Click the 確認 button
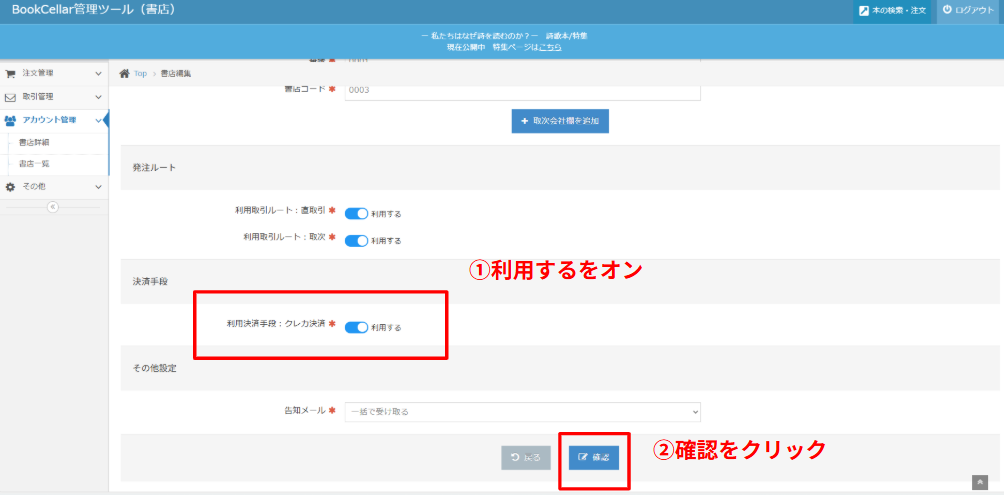Image resolution: width=1004 pixels, height=495 pixels. click(594, 457)
